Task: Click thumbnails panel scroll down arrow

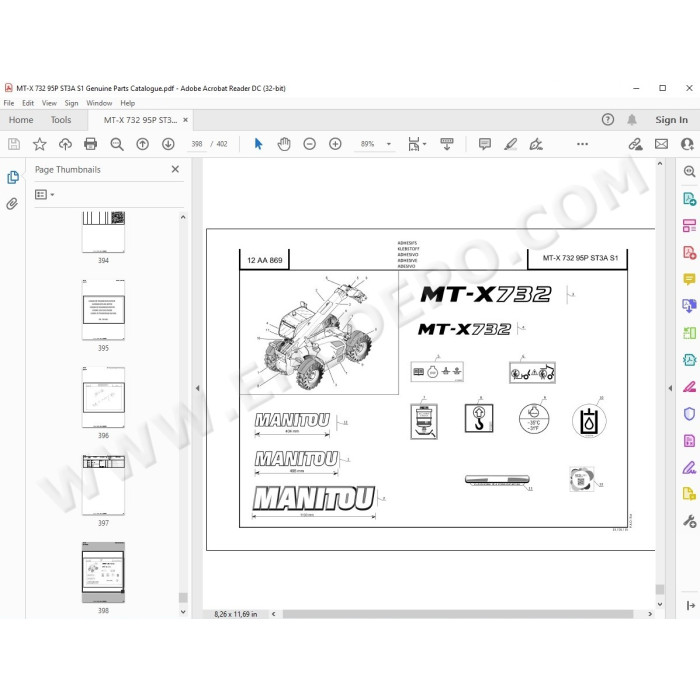Action: pyautogui.click(x=183, y=612)
